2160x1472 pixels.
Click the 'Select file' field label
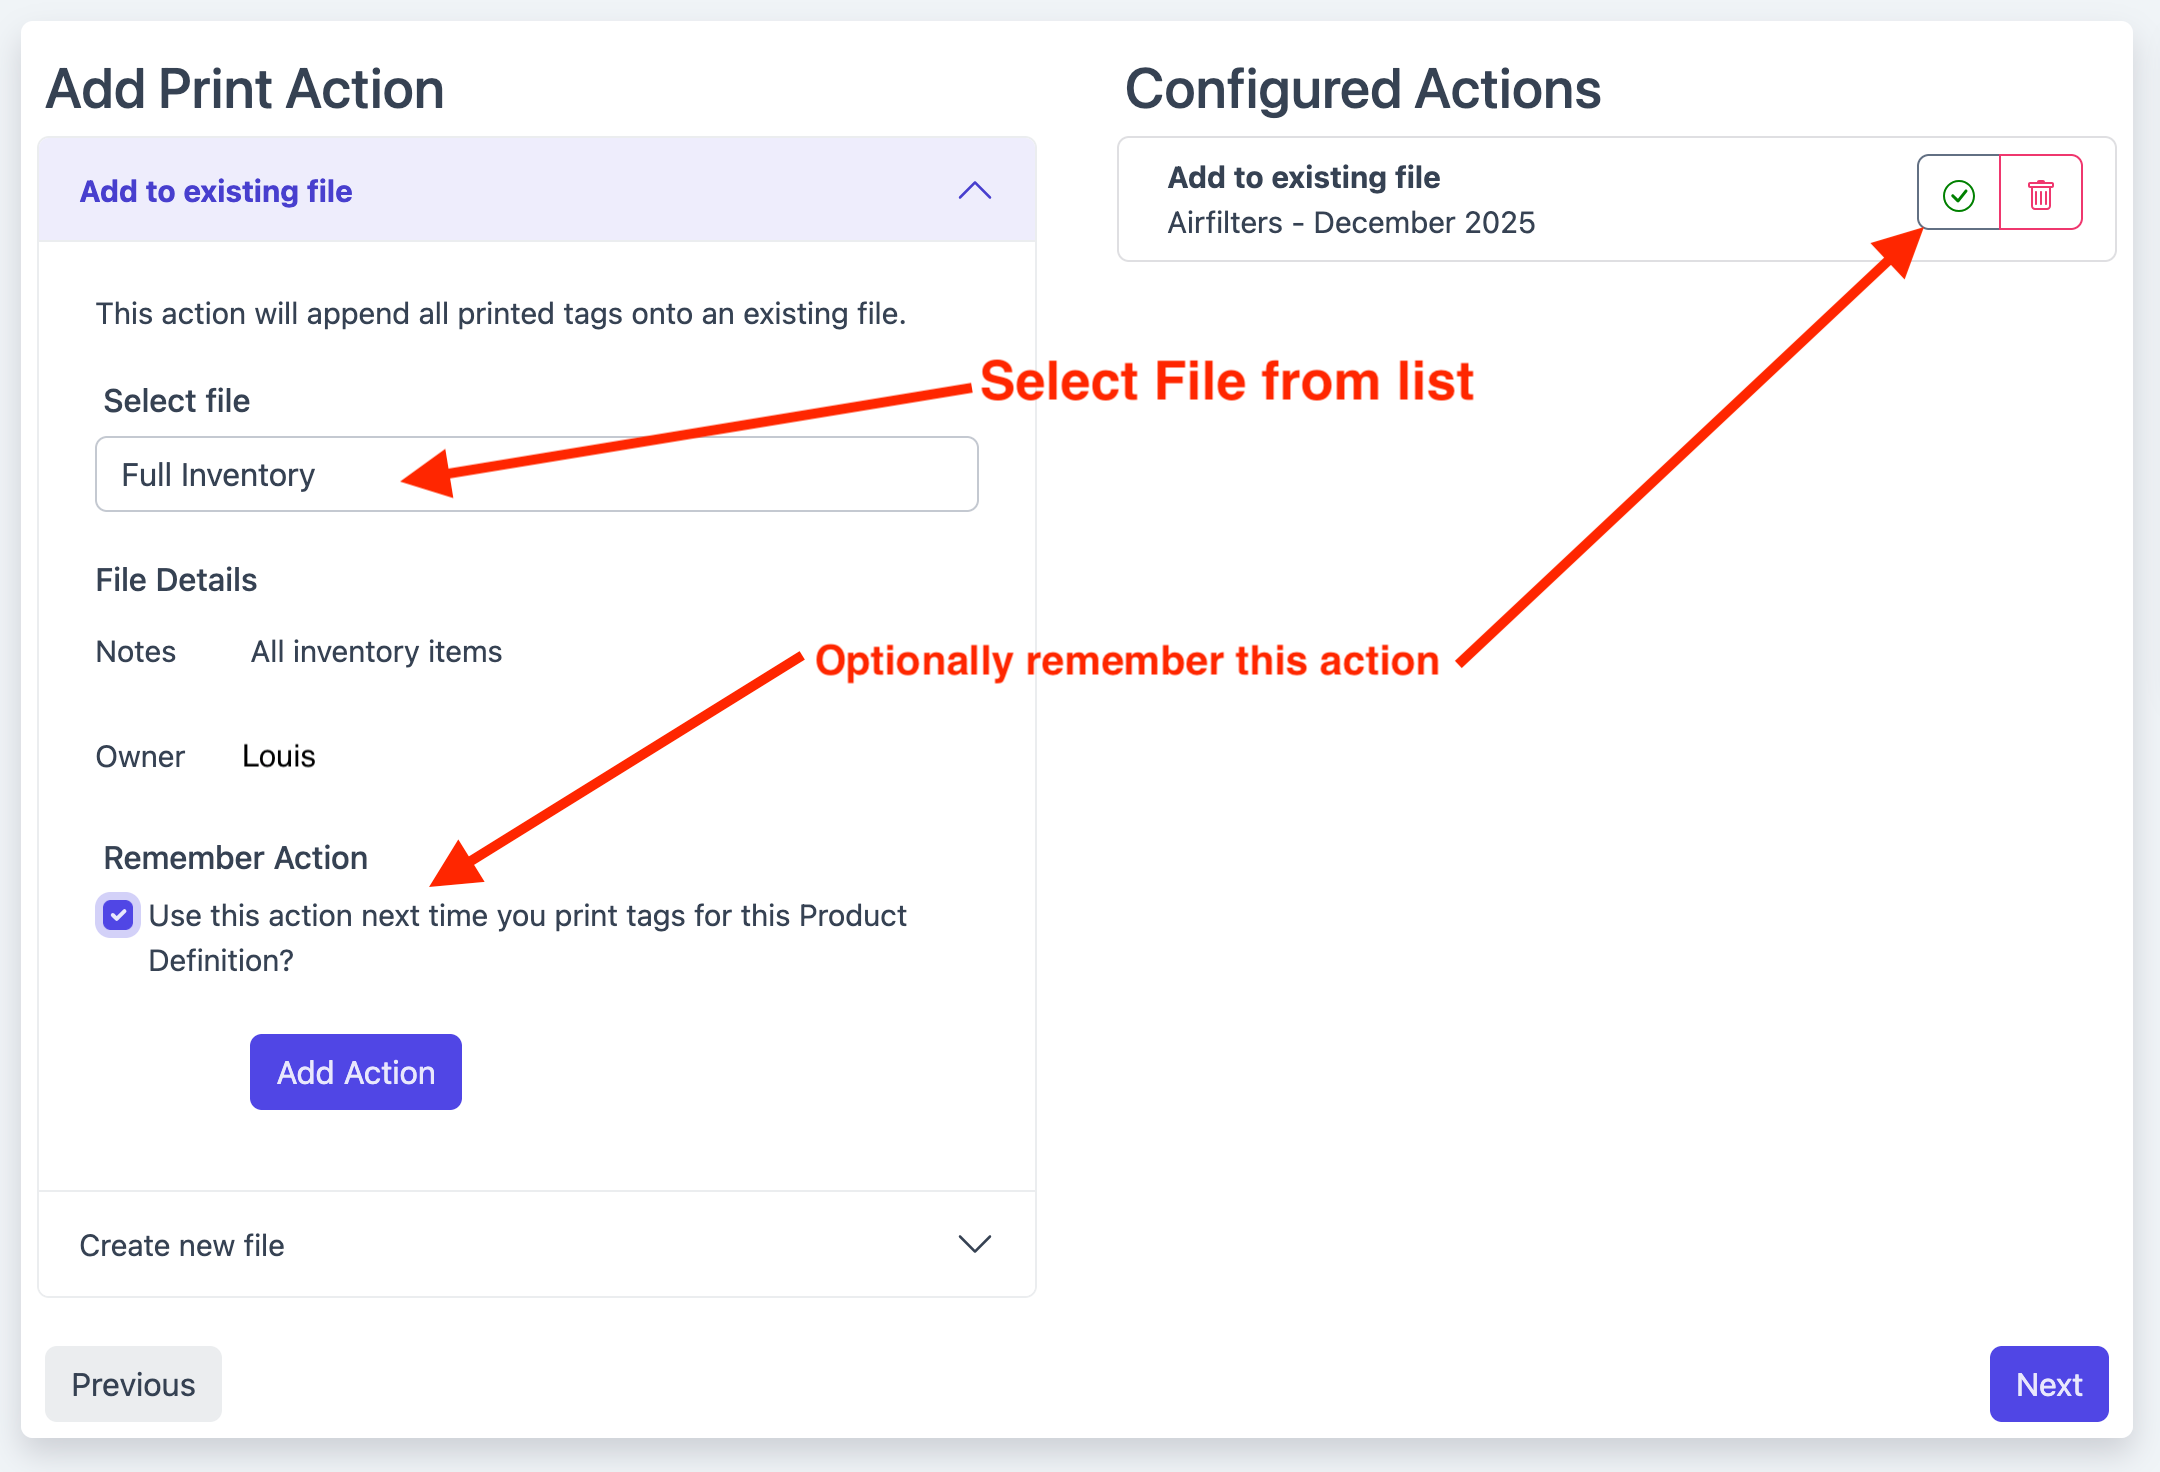coord(177,401)
